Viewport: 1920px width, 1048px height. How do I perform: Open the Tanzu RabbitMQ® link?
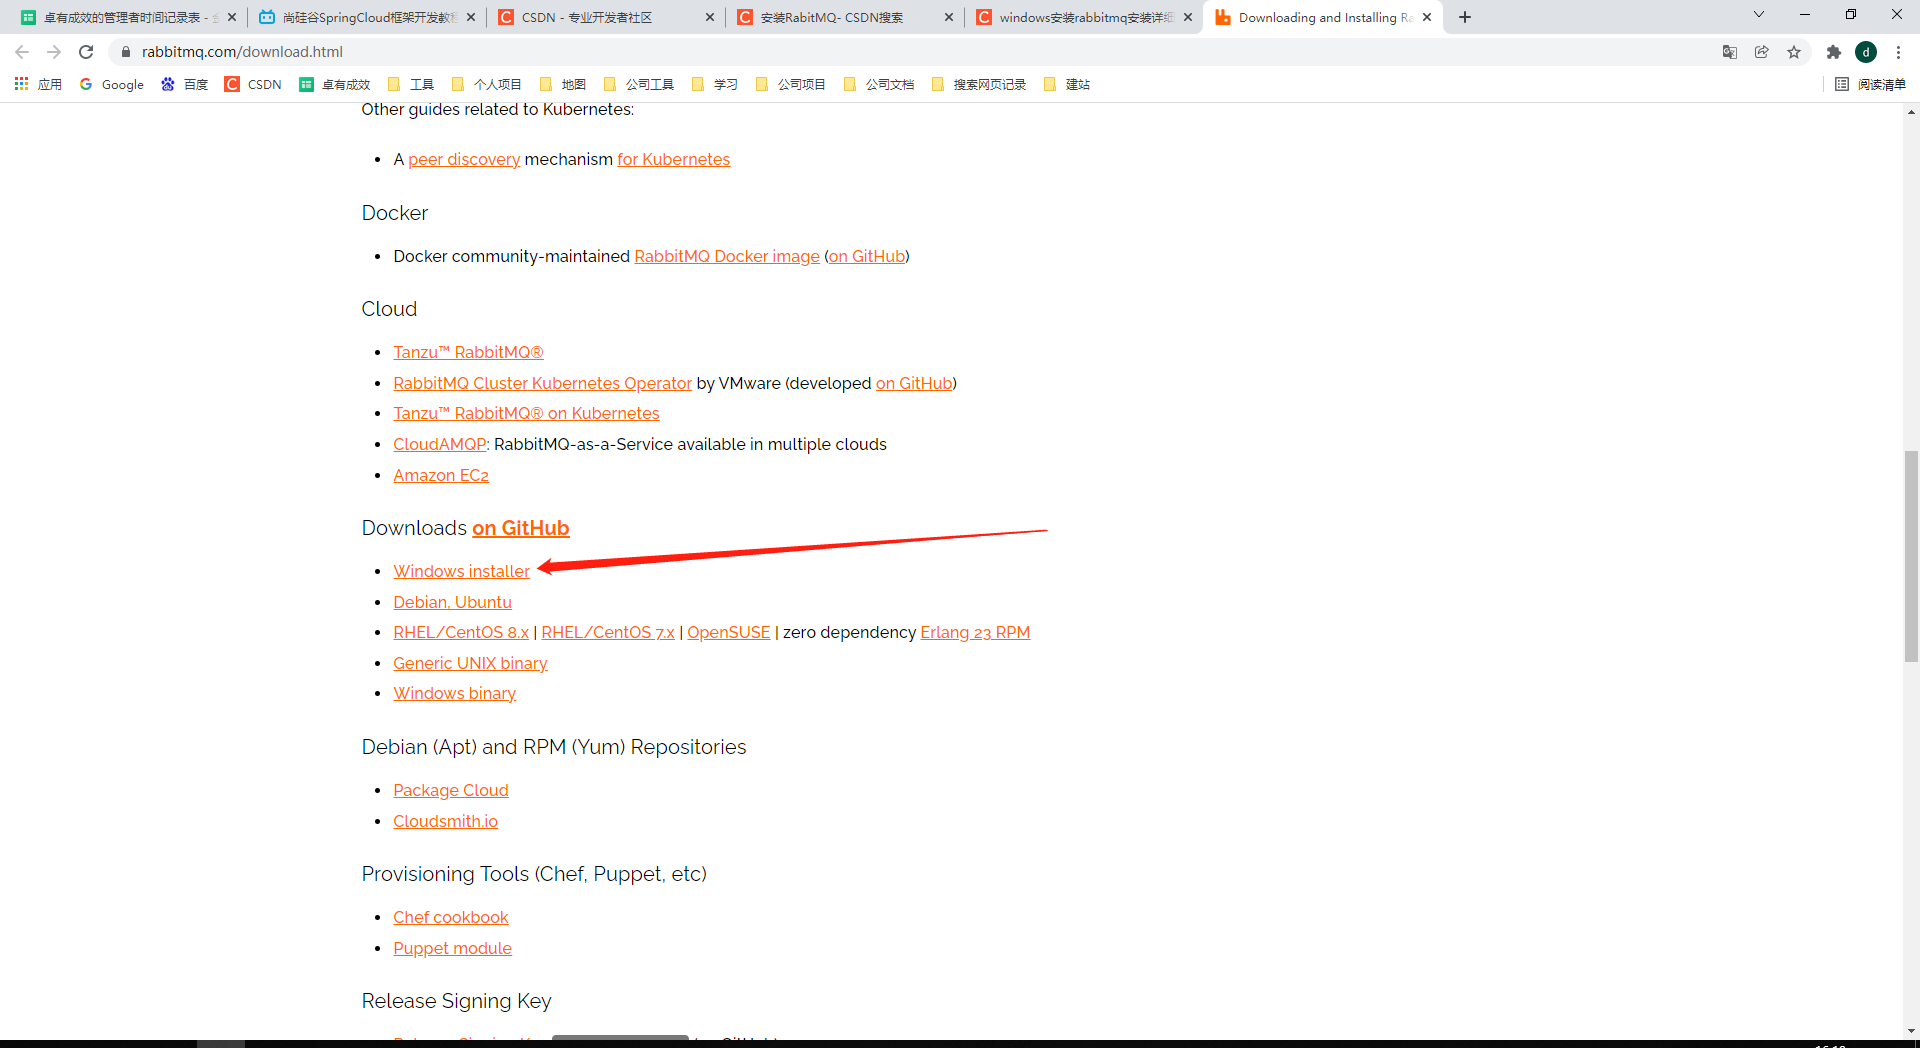(x=468, y=352)
